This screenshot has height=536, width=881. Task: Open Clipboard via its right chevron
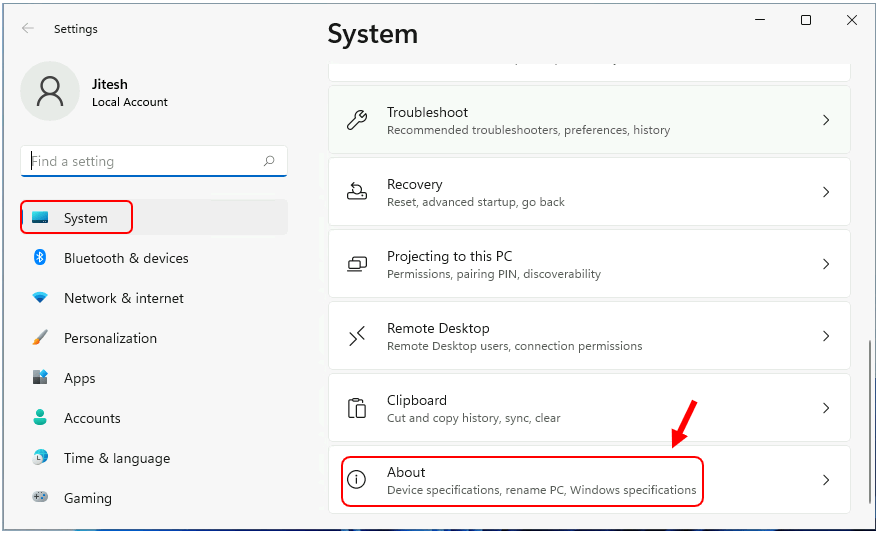(826, 408)
